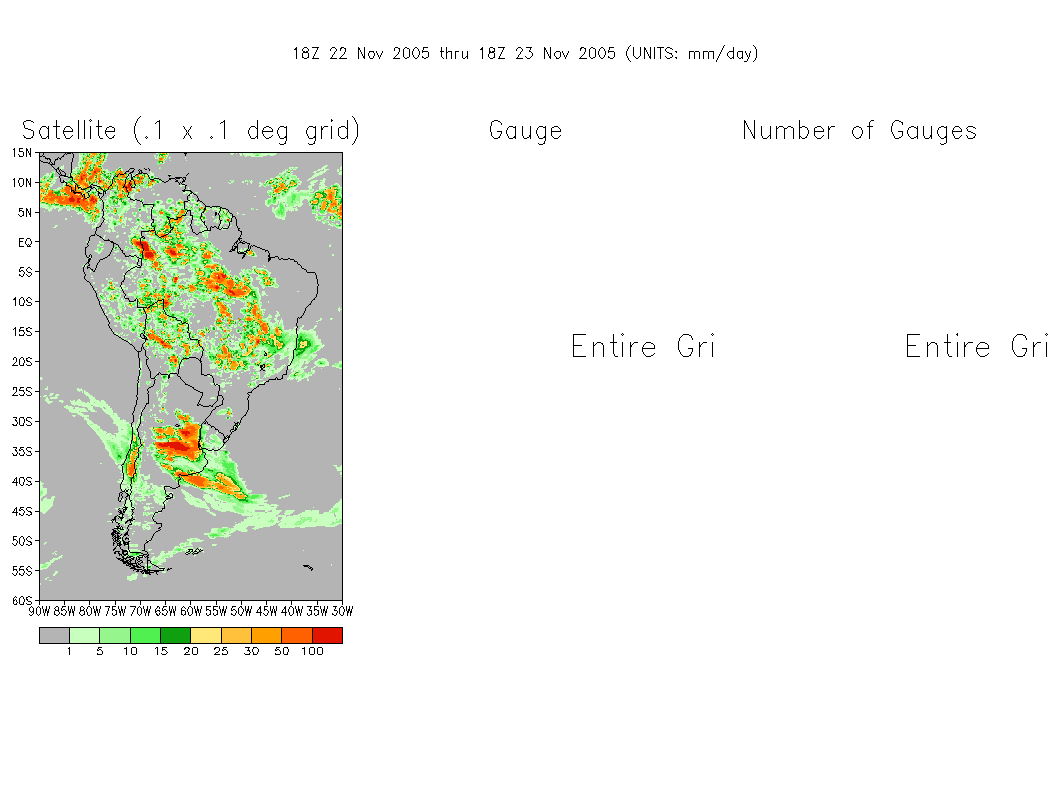The height and width of the screenshot is (800, 1050).
Task: Click the 'Gauge' panel heading
Action: point(526,131)
